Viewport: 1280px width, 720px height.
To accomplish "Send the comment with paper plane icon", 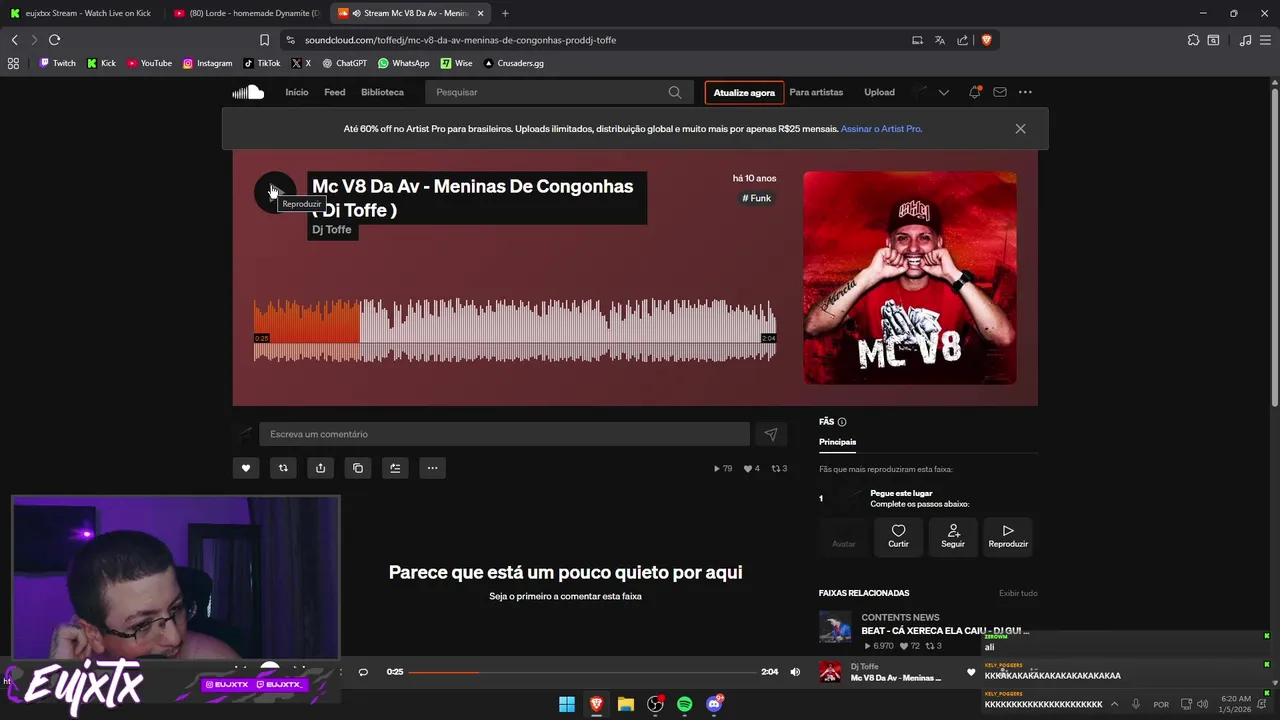I will coord(771,434).
